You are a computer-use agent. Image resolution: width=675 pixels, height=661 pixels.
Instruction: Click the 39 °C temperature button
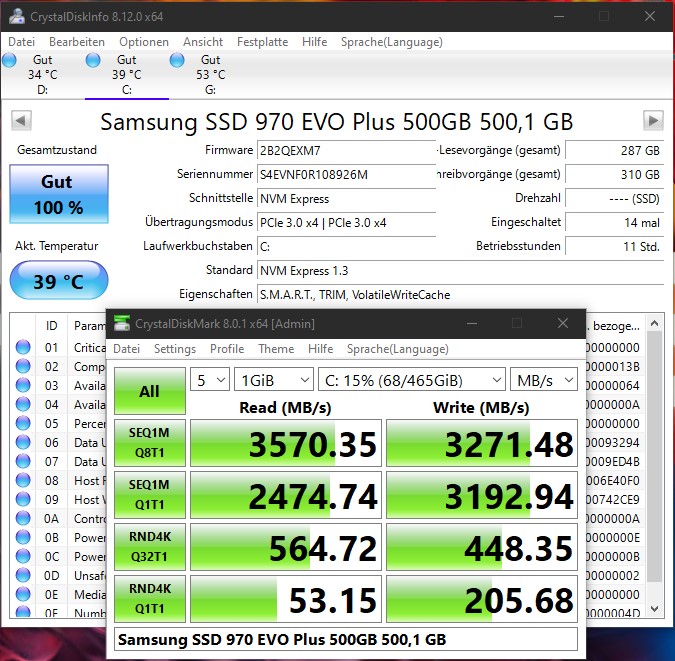click(x=59, y=281)
